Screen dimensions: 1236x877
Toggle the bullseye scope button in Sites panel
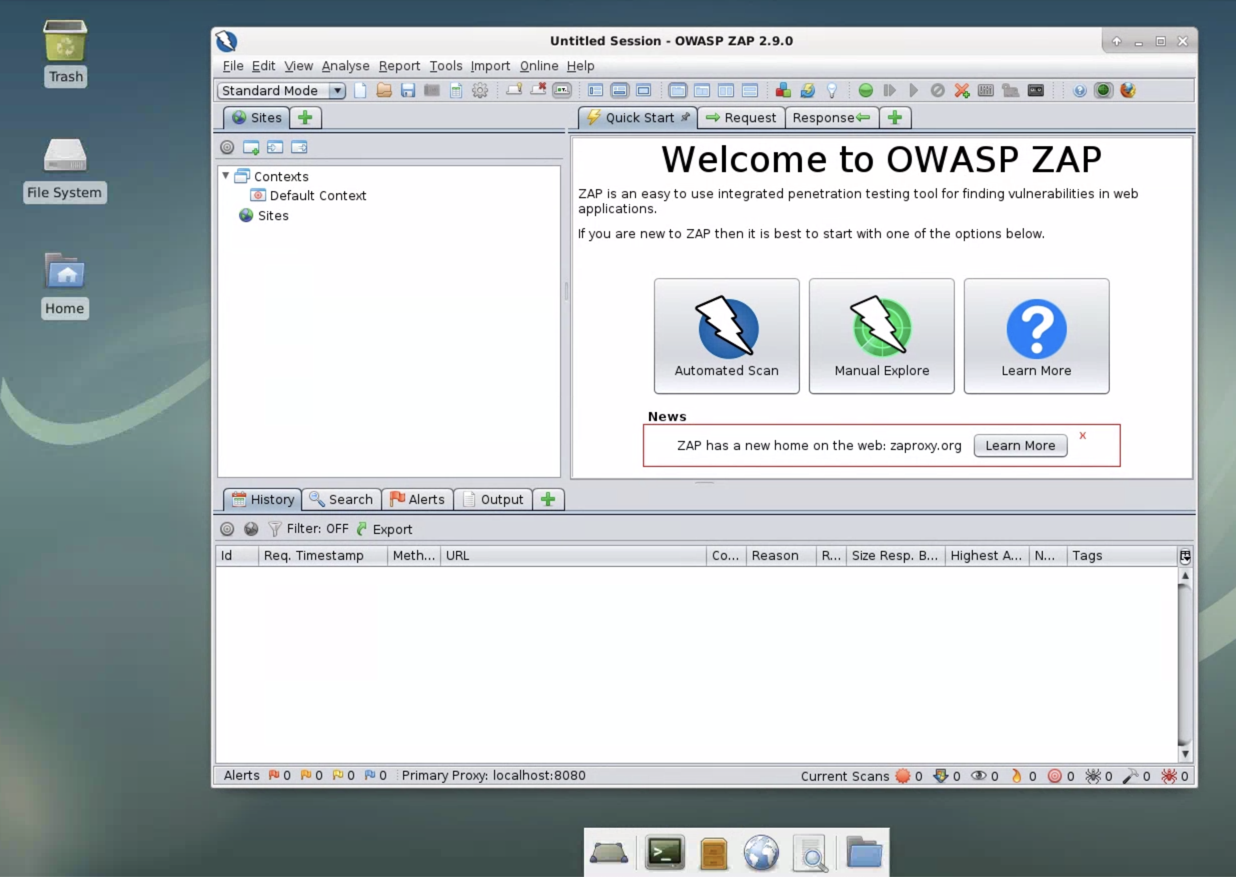[227, 147]
